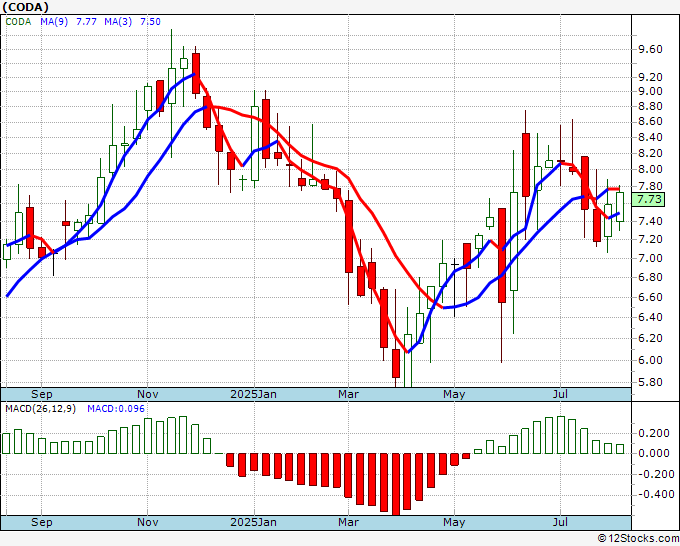Click May on the price chart date axis
This screenshot has height=546, width=680.
pyautogui.click(x=454, y=394)
